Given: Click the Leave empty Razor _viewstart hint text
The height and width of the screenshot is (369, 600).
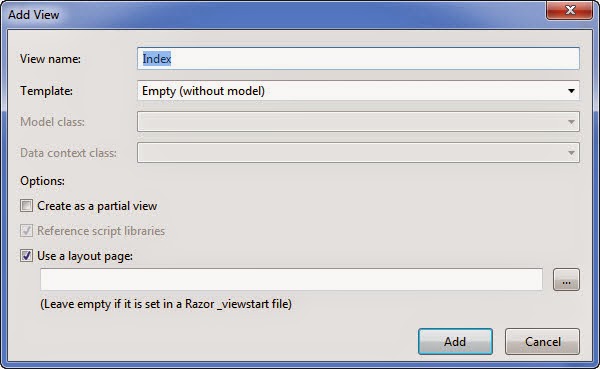Looking at the screenshot, I should click(166, 304).
